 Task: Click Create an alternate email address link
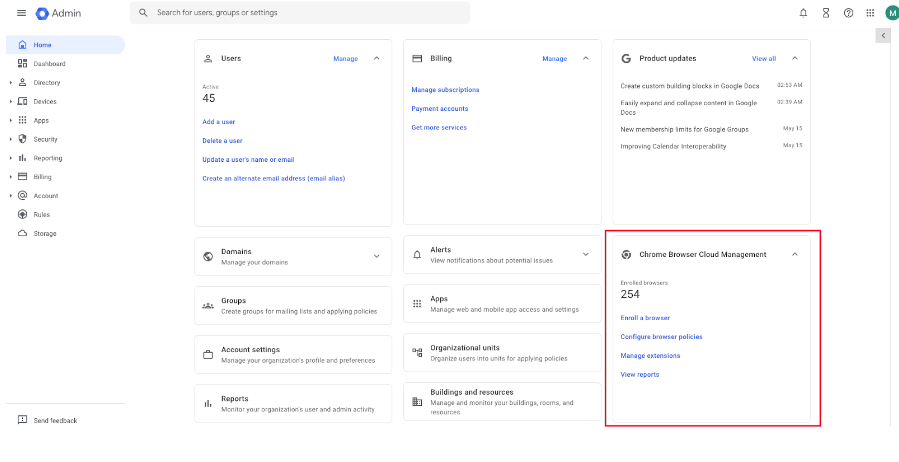click(x=273, y=179)
